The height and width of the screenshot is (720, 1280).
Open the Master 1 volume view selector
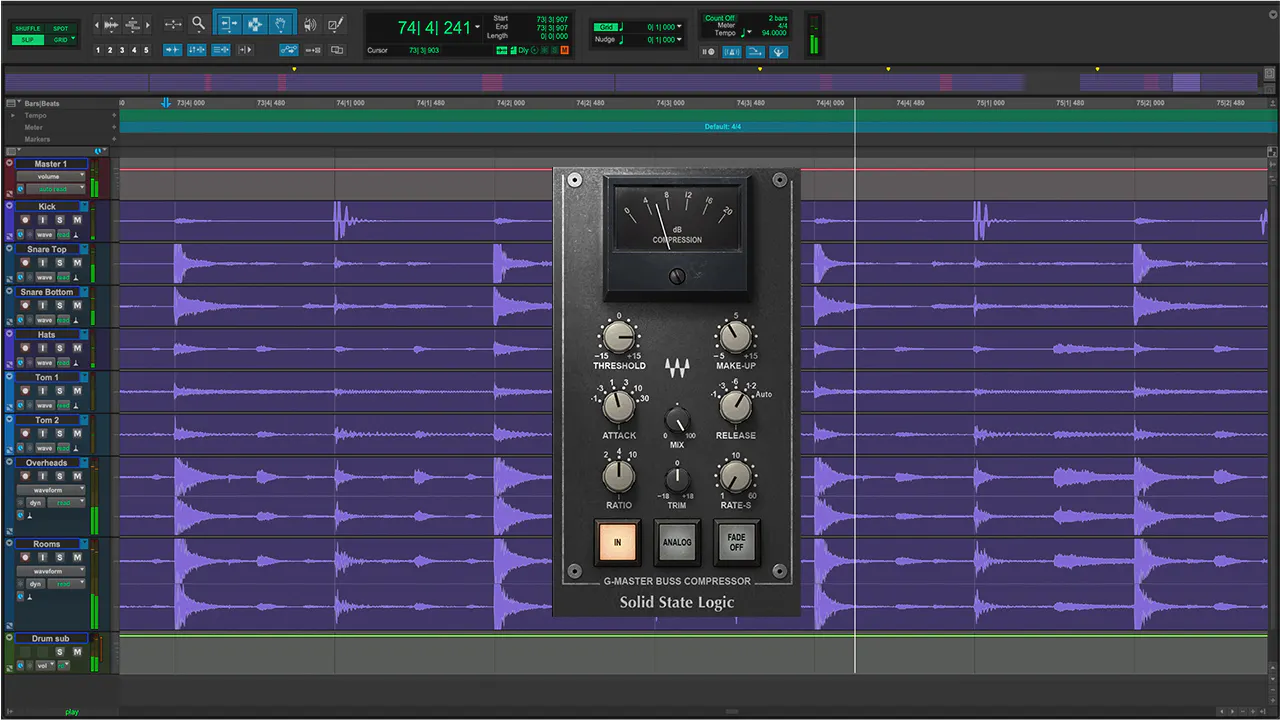51,176
